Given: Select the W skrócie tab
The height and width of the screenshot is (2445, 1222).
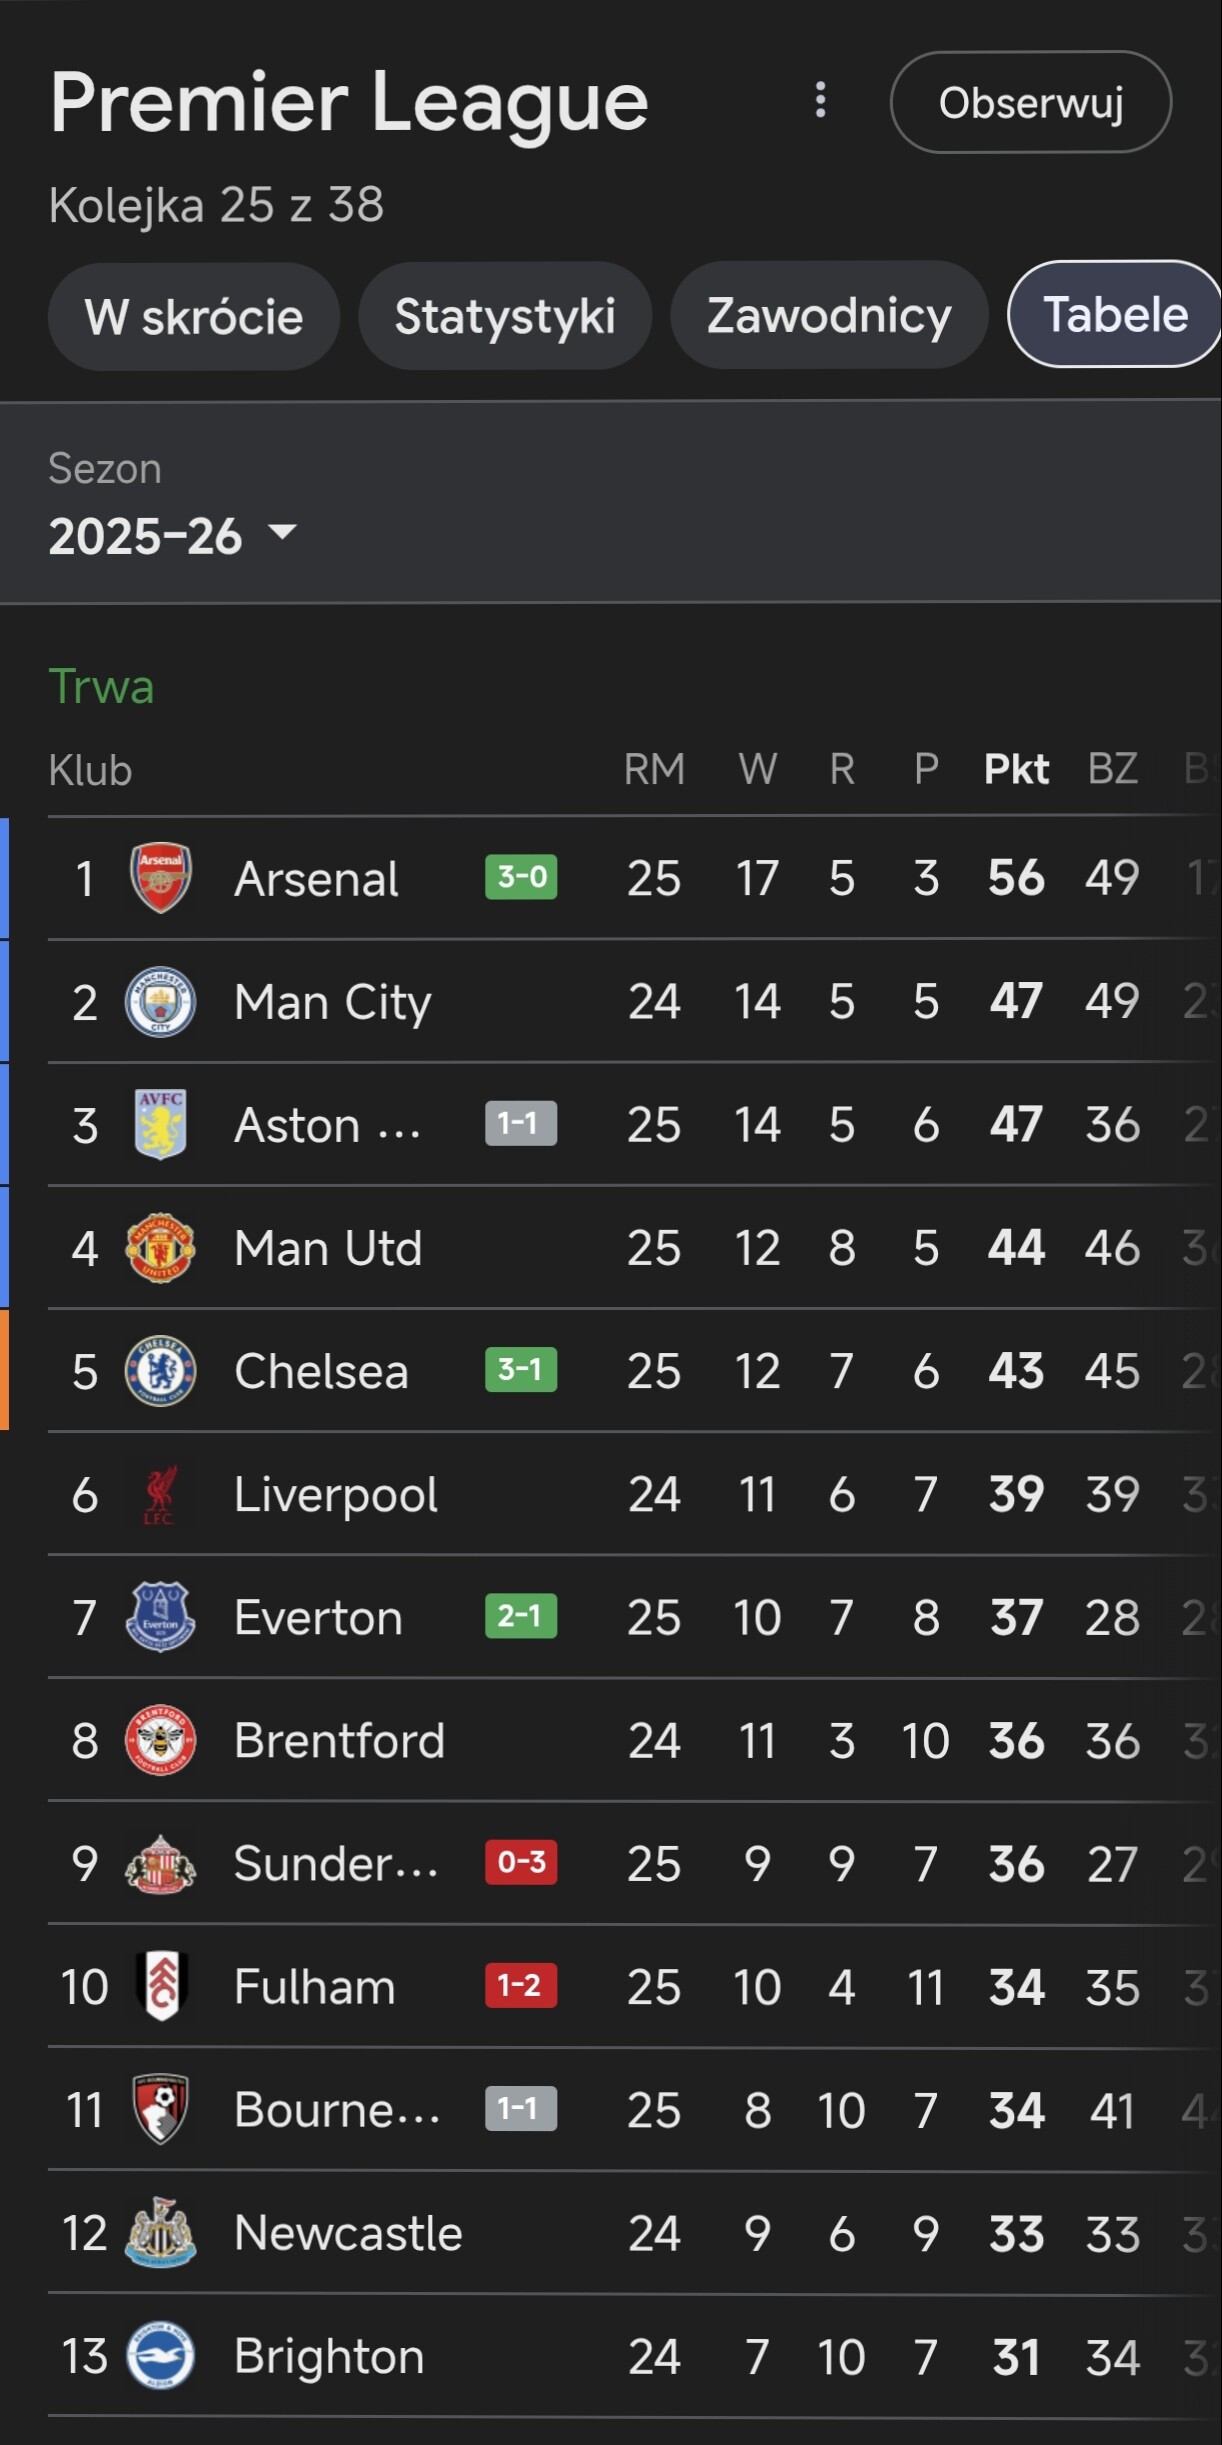Looking at the screenshot, I should (x=194, y=316).
